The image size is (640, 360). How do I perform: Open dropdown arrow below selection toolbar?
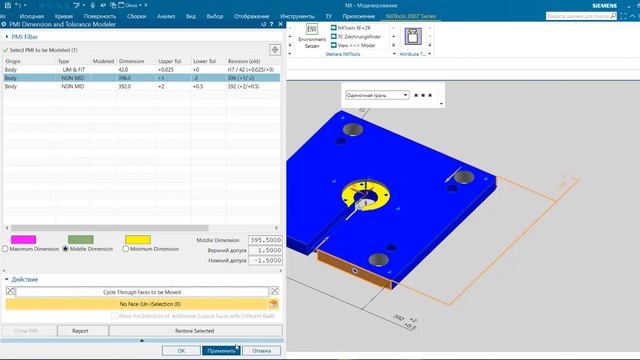pyautogui.click(x=441, y=104)
